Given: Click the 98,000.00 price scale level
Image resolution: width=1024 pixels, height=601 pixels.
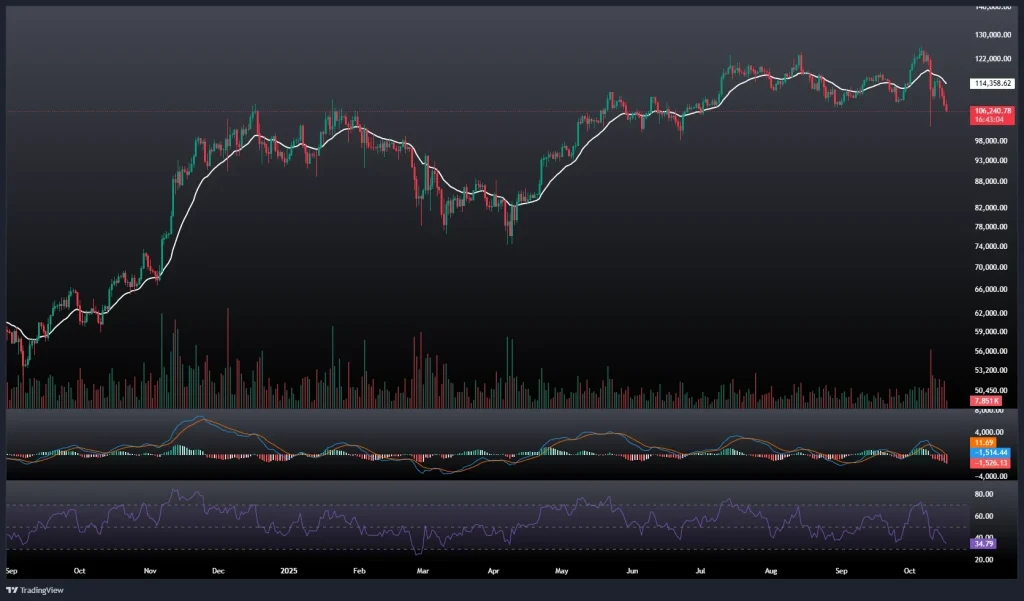Looking at the screenshot, I should click(991, 141).
